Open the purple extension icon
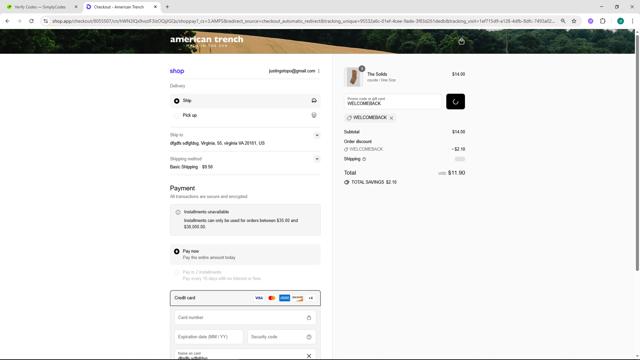 [590, 21]
